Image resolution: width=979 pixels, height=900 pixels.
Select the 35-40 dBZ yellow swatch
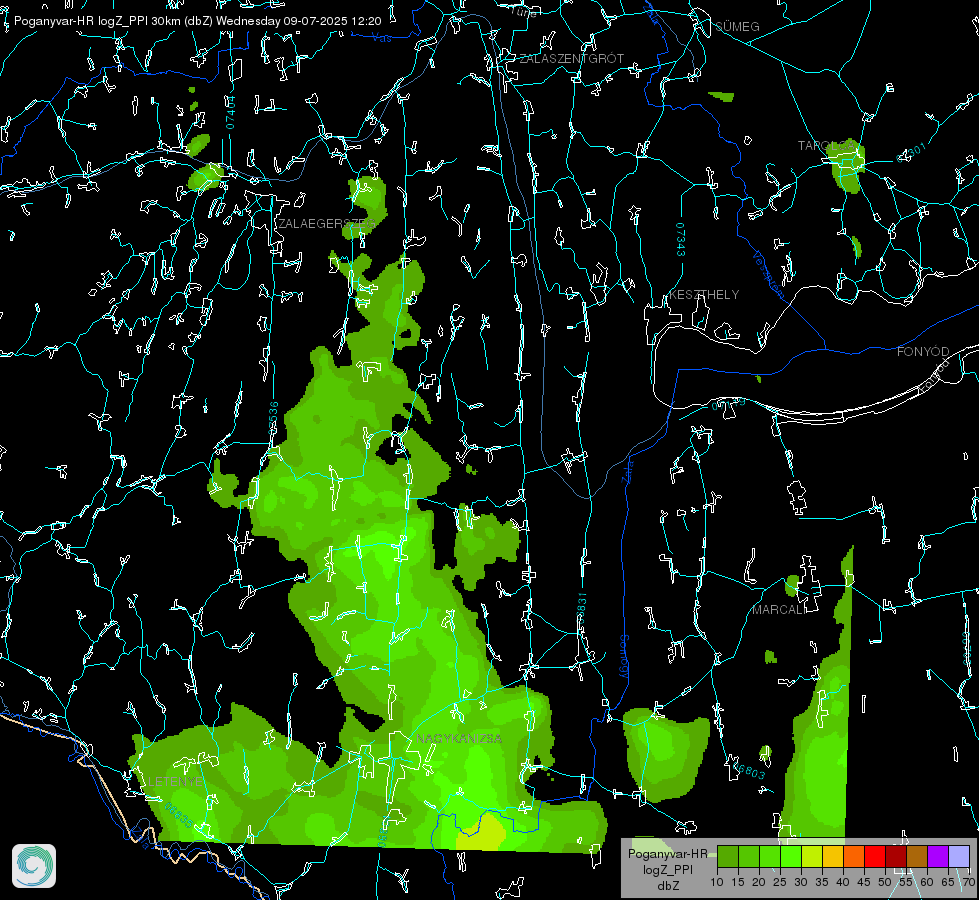tap(833, 856)
